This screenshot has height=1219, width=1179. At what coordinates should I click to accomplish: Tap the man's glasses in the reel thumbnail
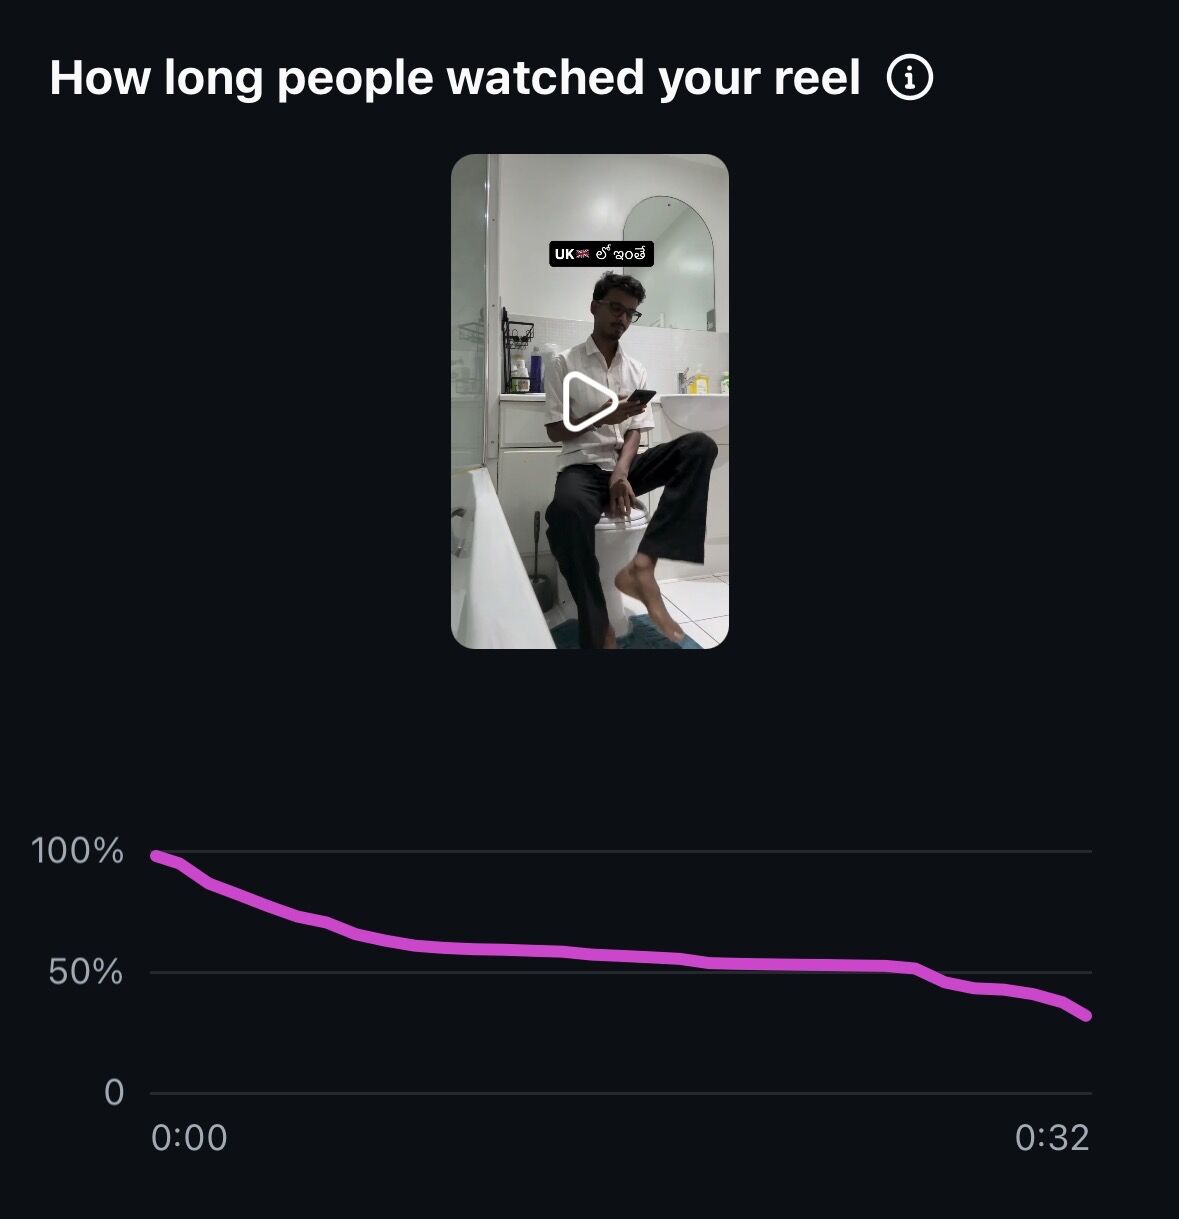[x=619, y=311]
